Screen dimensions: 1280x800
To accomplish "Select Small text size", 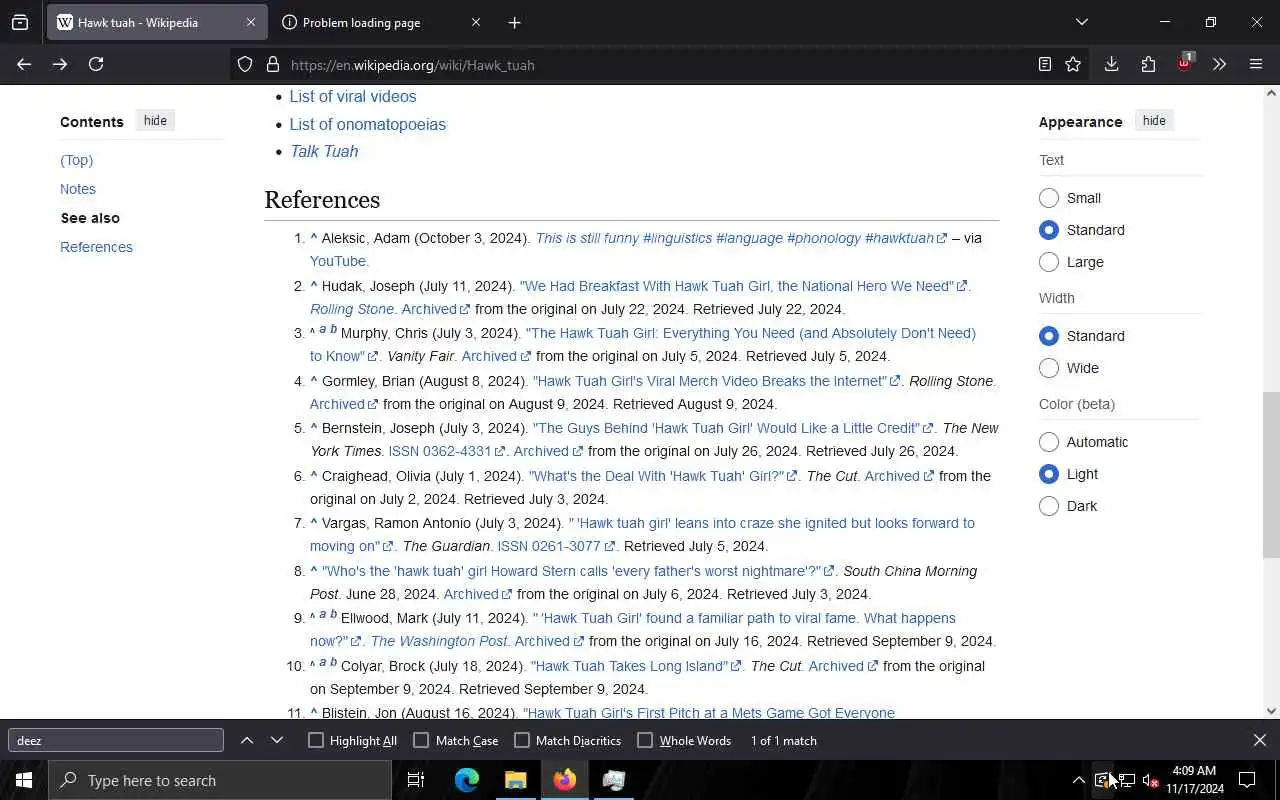I will (1048, 198).
